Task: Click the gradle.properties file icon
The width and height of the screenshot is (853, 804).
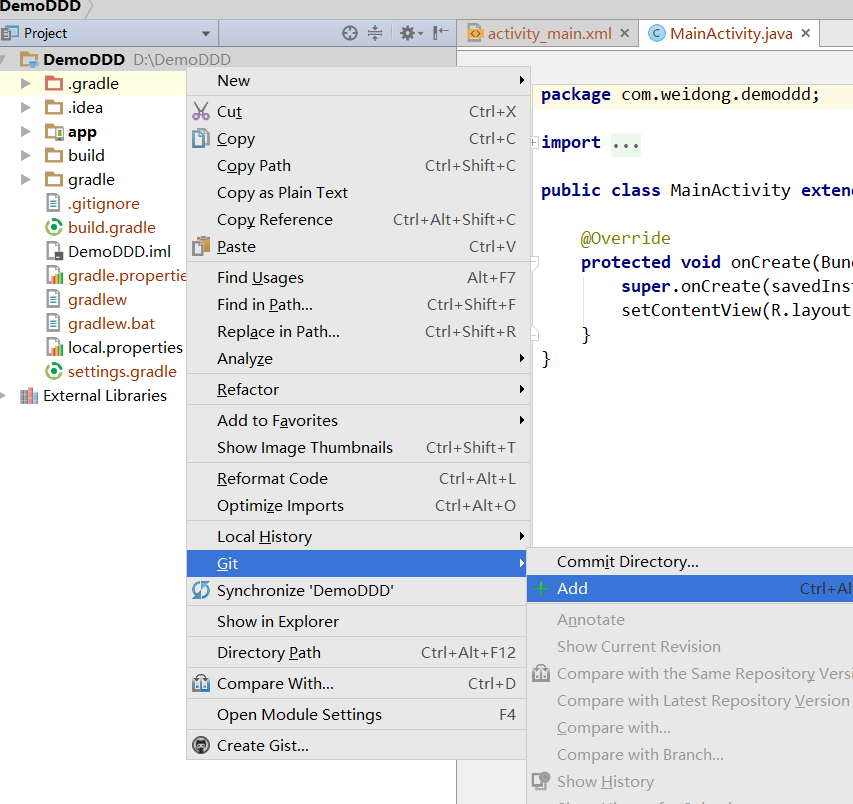Action: point(54,275)
